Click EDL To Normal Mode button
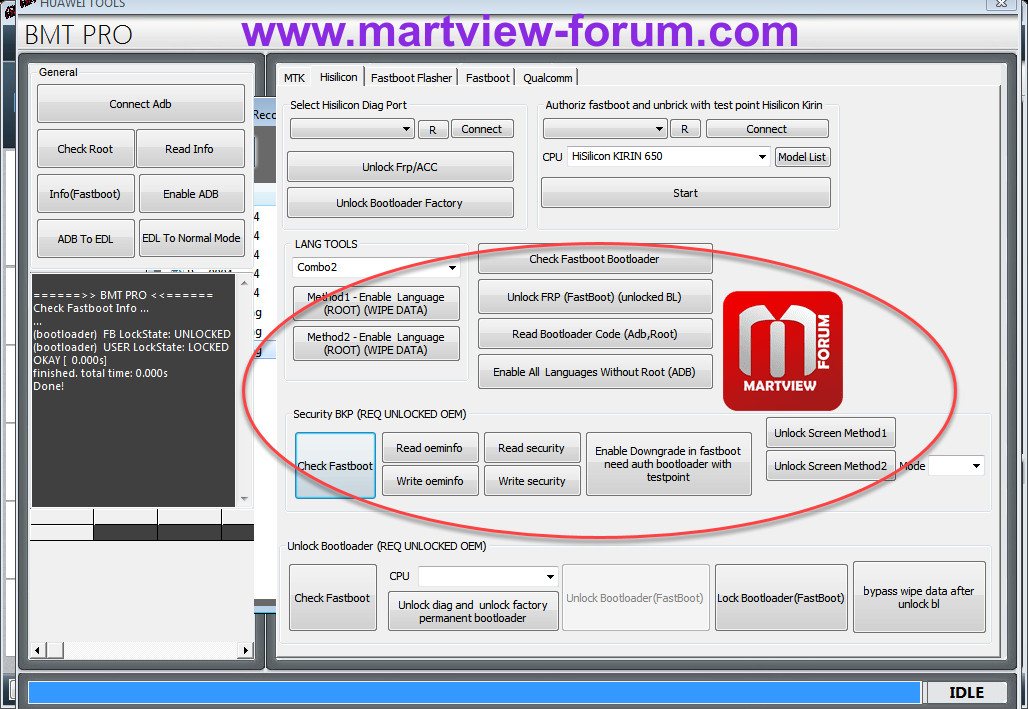 (x=191, y=238)
